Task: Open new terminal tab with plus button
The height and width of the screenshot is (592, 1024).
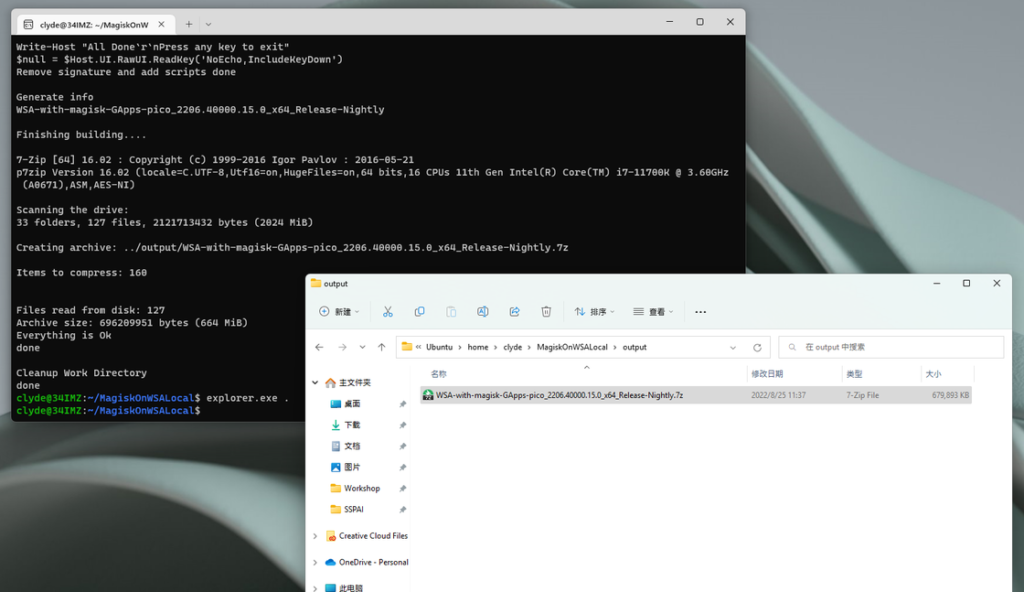Action: pos(188,24)
